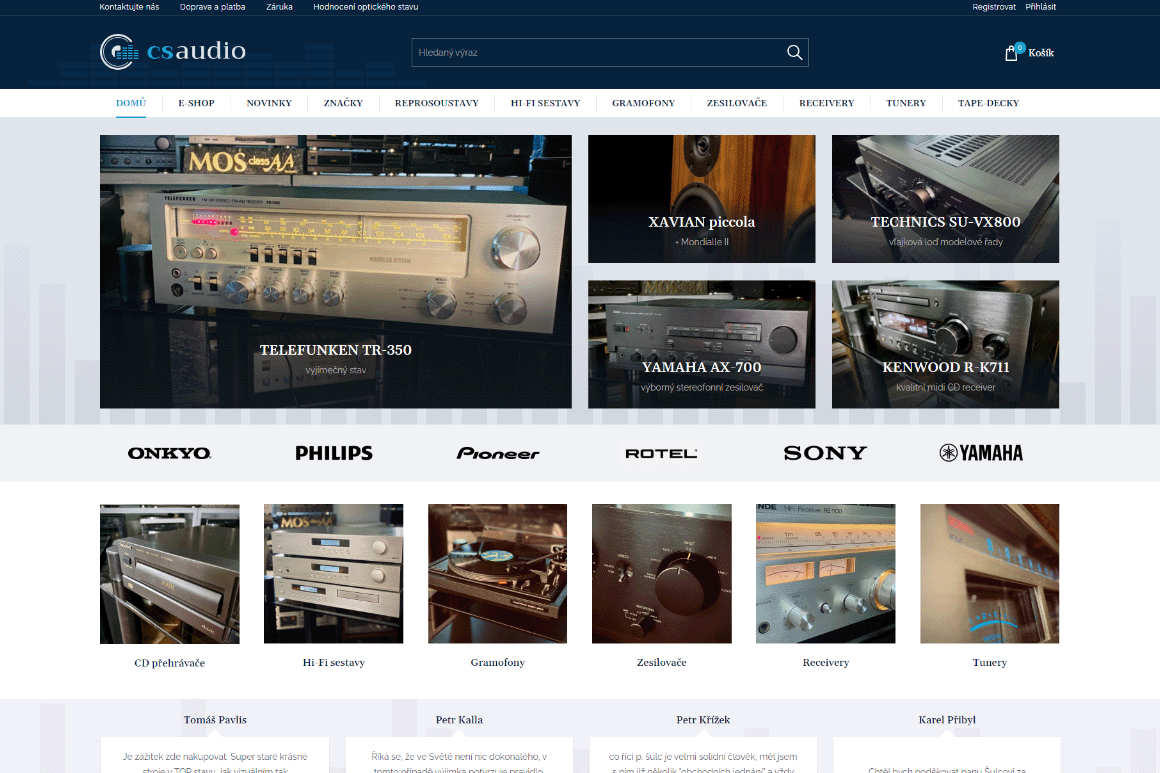
Task: Select reviewer name Tomáš Pavlis
Action: (215, 720)
